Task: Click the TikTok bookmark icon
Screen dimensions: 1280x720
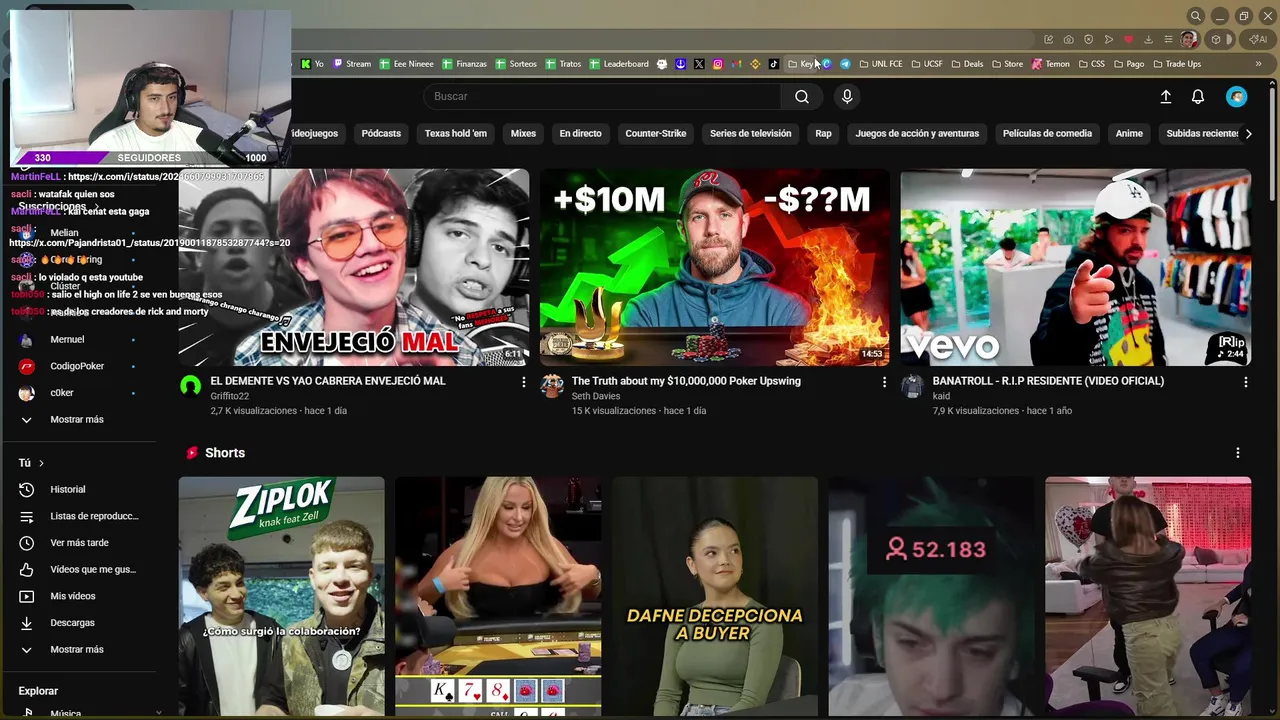Action: 773,64
